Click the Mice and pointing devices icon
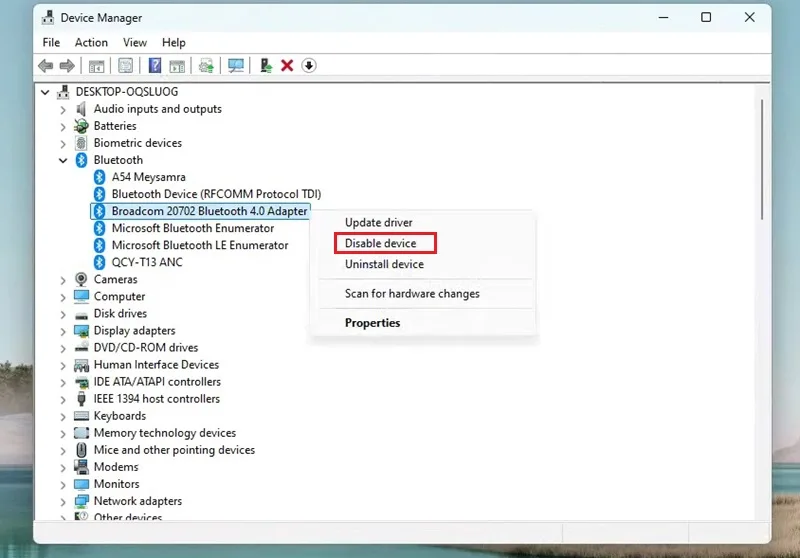 81,450
